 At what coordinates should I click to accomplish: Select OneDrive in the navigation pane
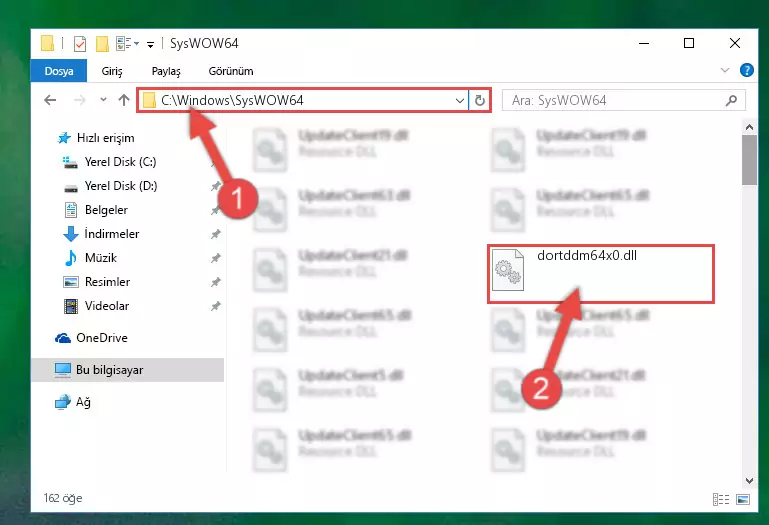102,338
